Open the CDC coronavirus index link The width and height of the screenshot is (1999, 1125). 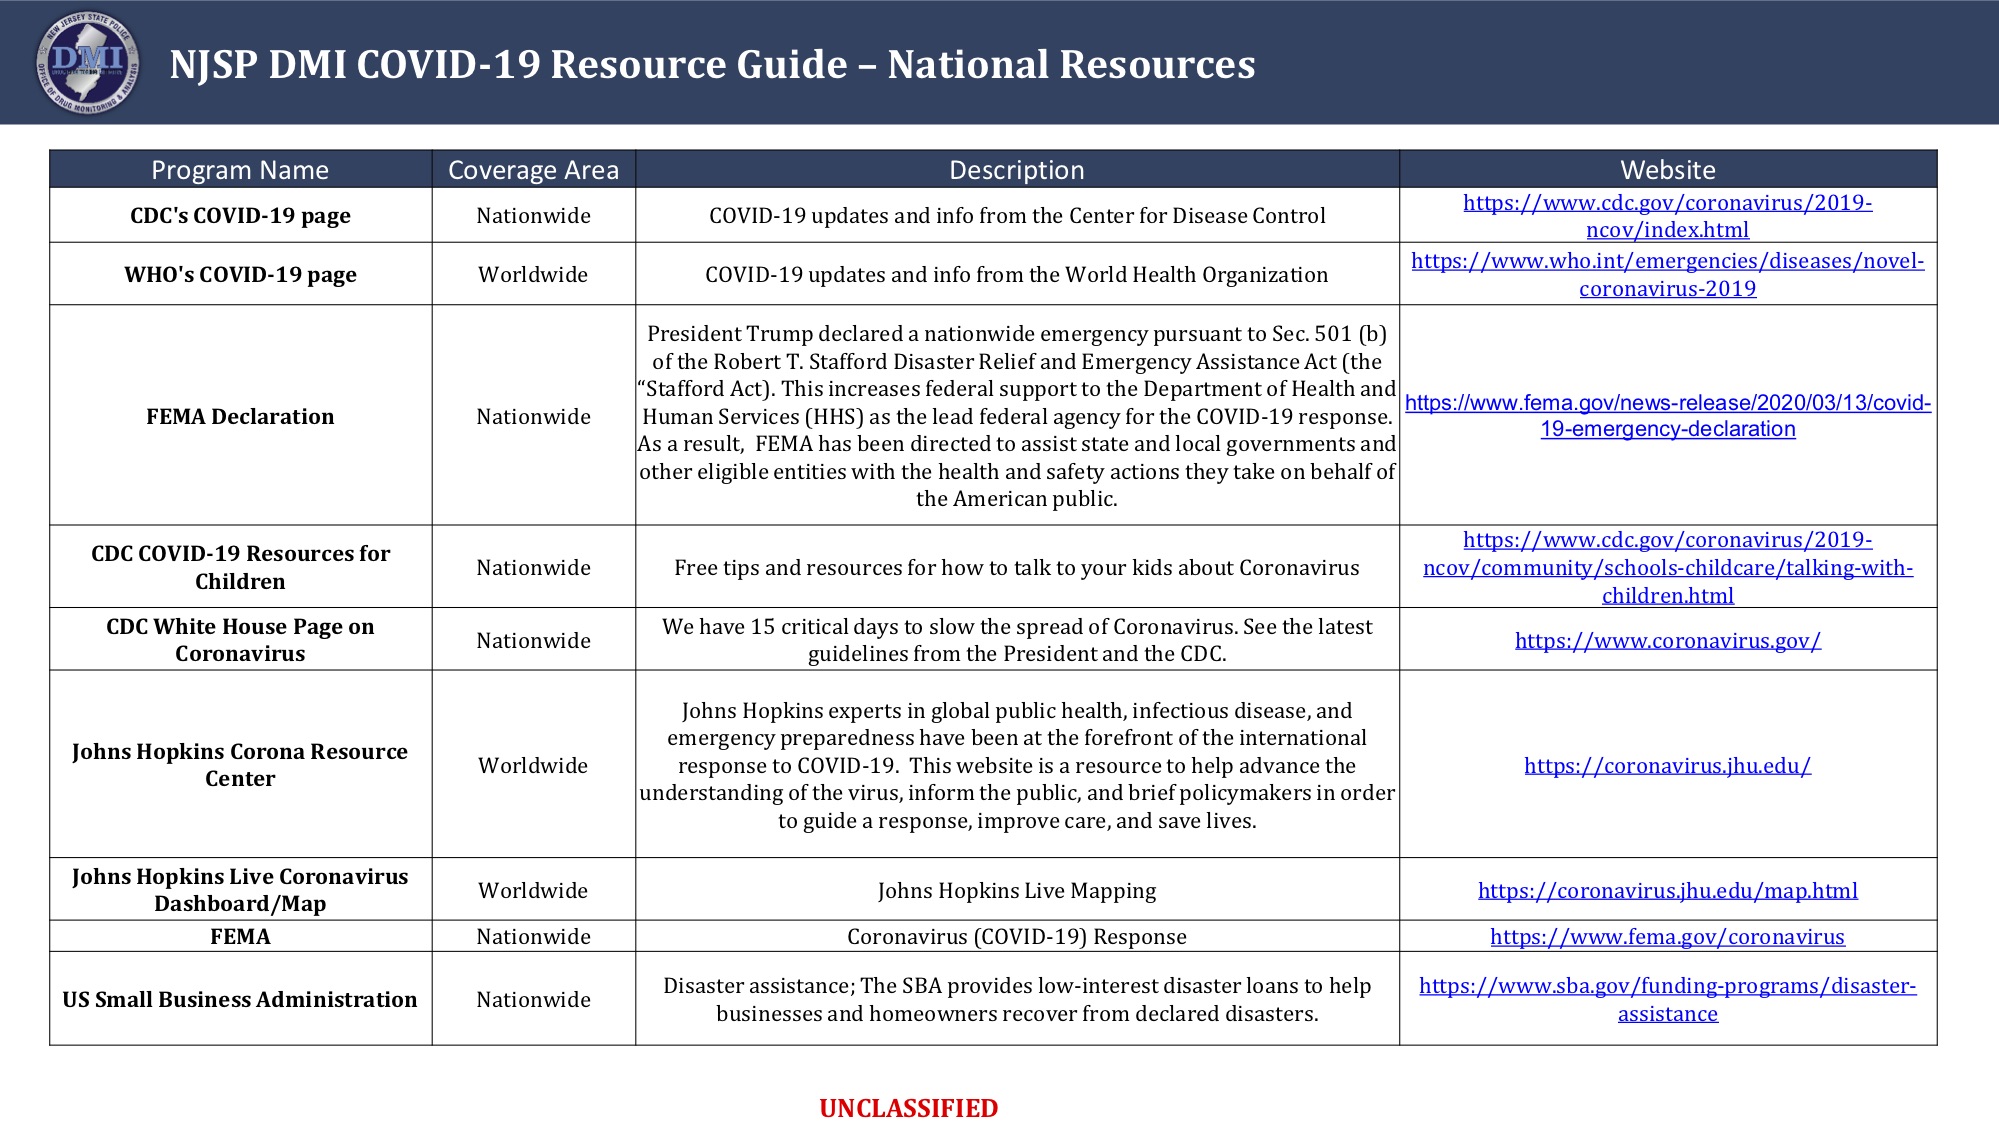coord(1667,216)
